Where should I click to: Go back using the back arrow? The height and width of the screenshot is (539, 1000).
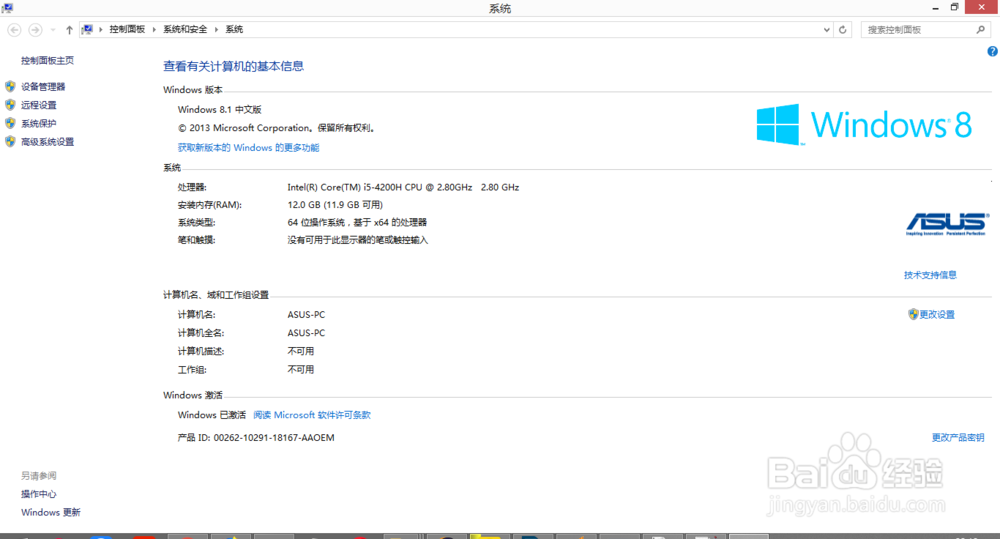coord(14,30)
